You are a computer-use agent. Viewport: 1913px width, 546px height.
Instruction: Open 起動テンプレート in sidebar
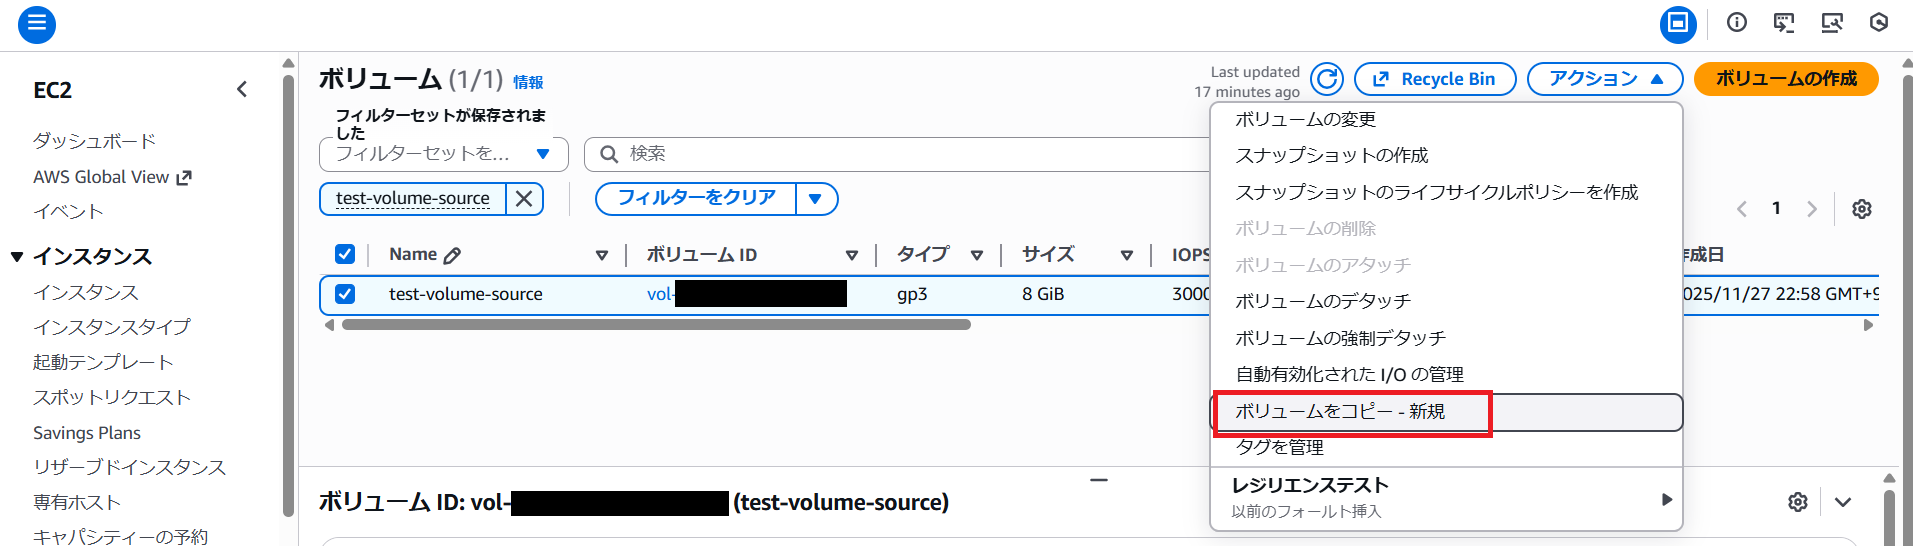coord(103,362)
